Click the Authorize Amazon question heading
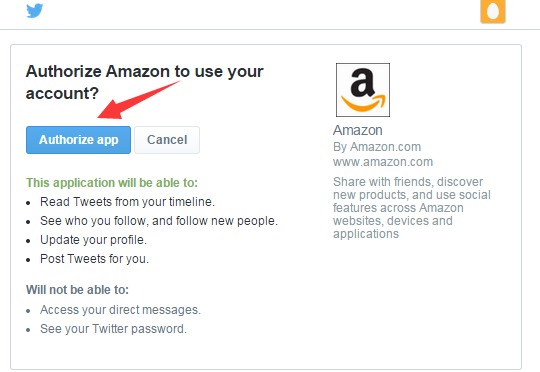The image size is (540, 372). coord(145,82)
